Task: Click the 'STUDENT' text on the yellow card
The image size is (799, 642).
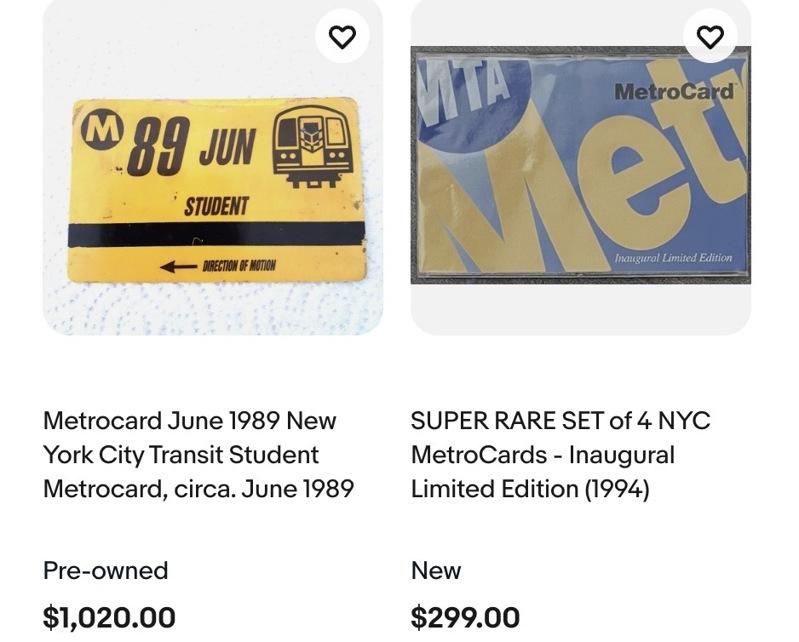Action: [x=216, y=206]
